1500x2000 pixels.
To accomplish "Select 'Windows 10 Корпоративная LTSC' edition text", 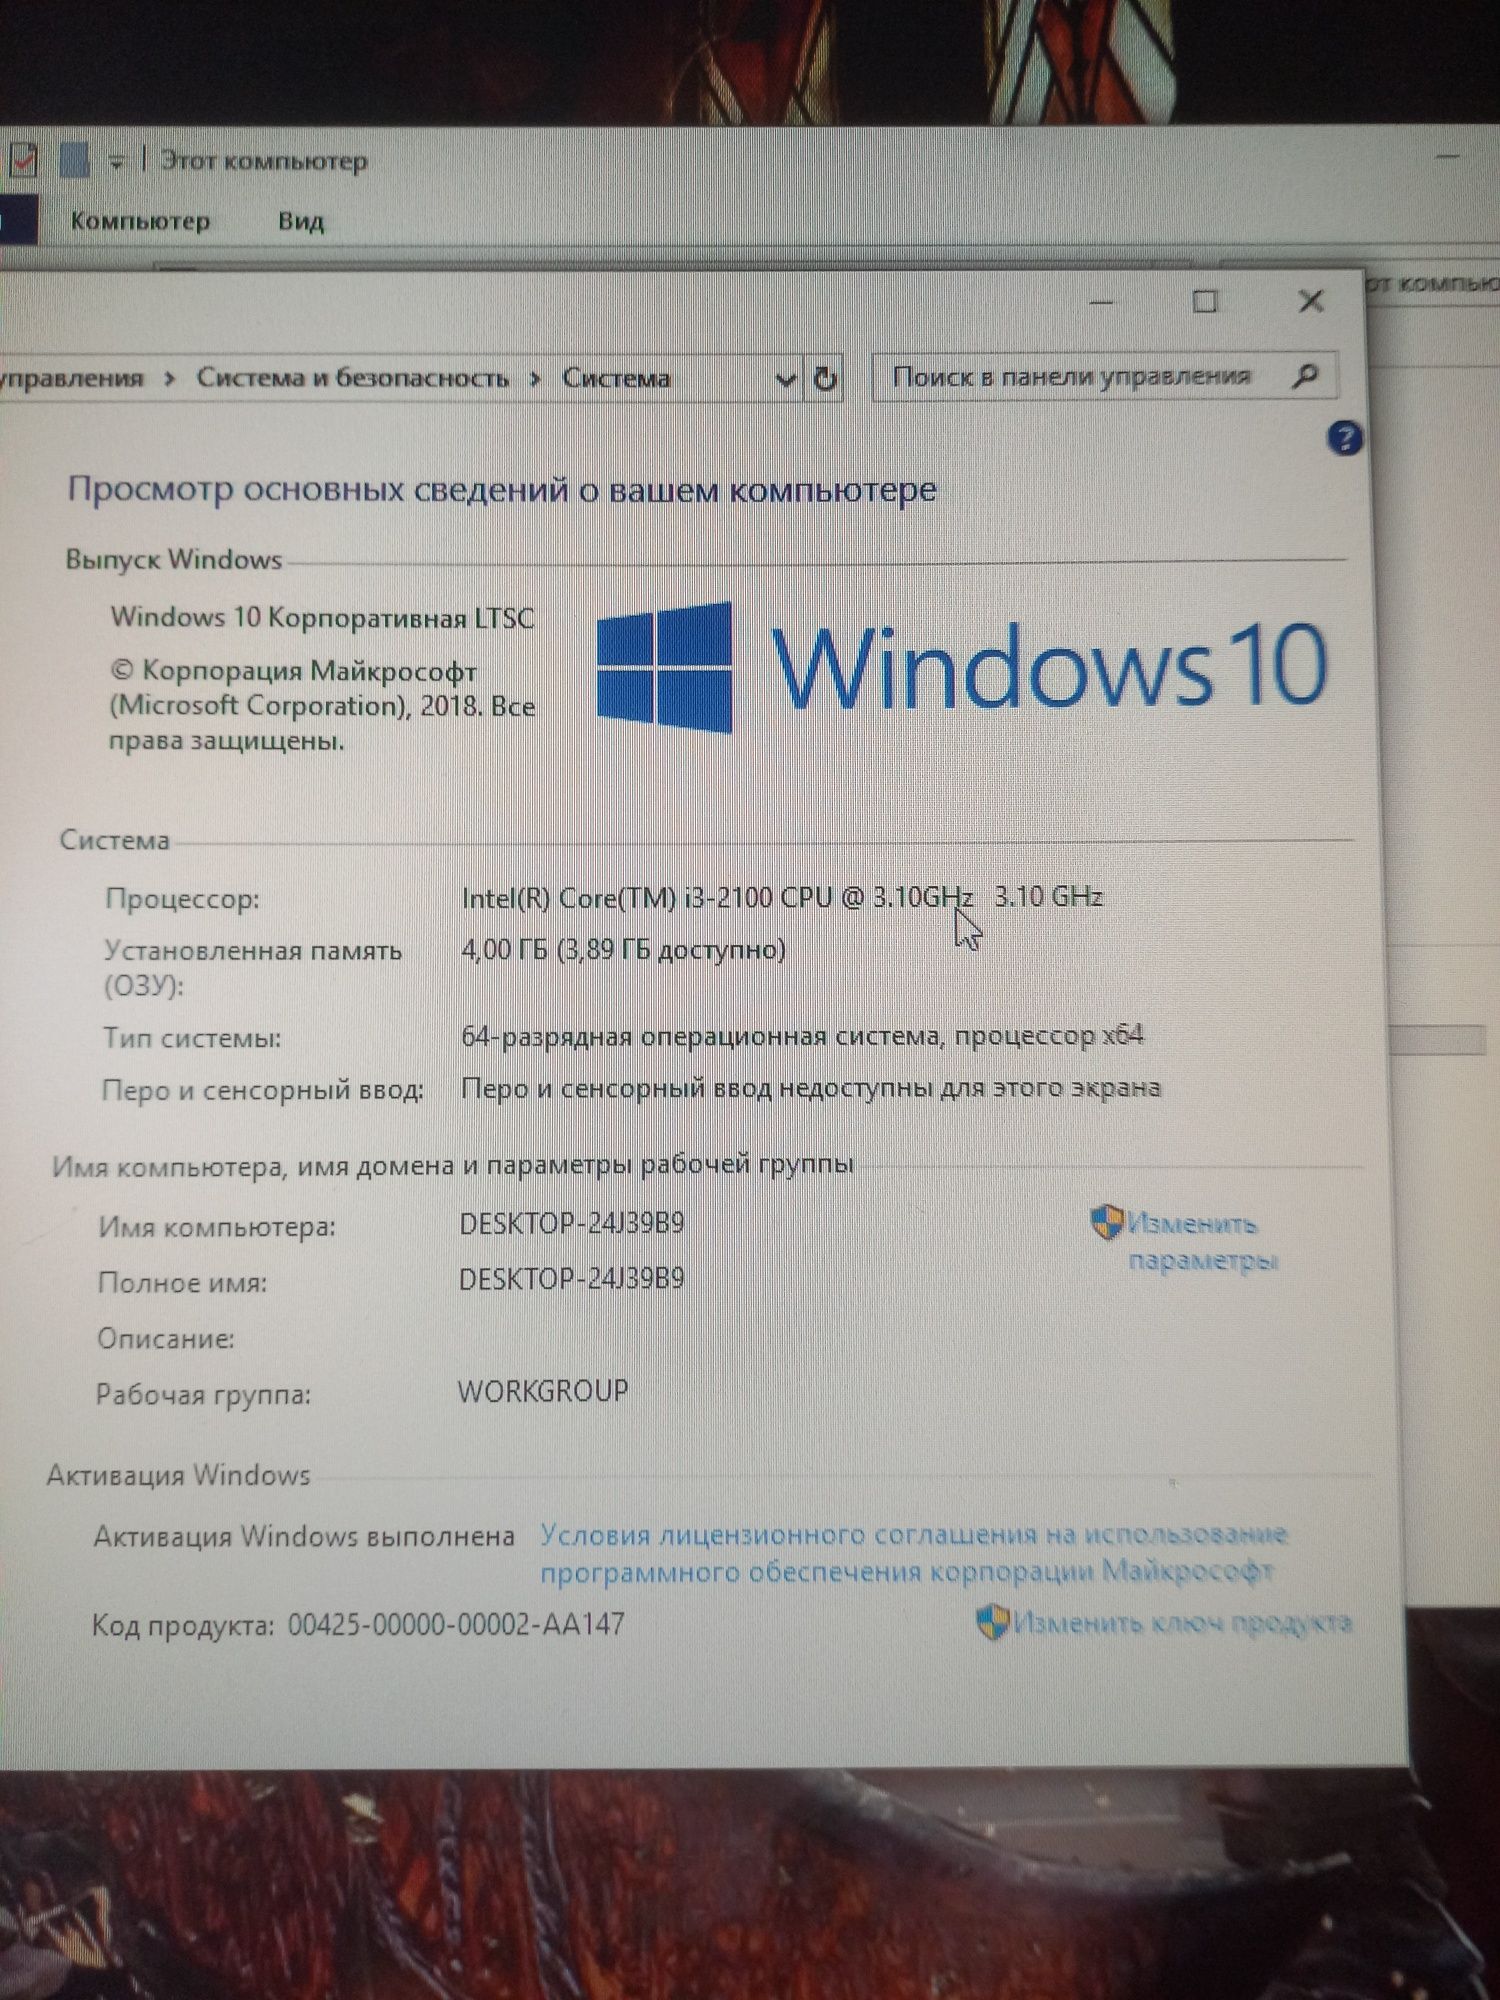I will 322,617.
